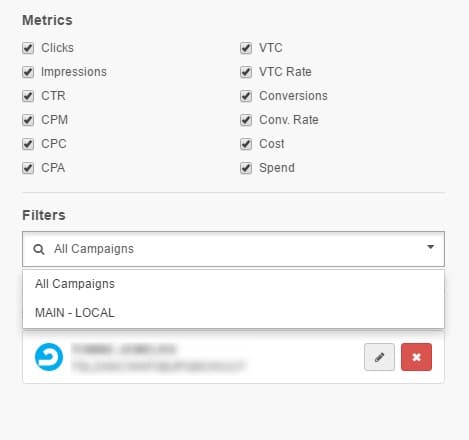Screen dimensions: 469x440
Task: Toggle the CPC metric checkbox
Action: pyautogui.click(x=28, y=144)
